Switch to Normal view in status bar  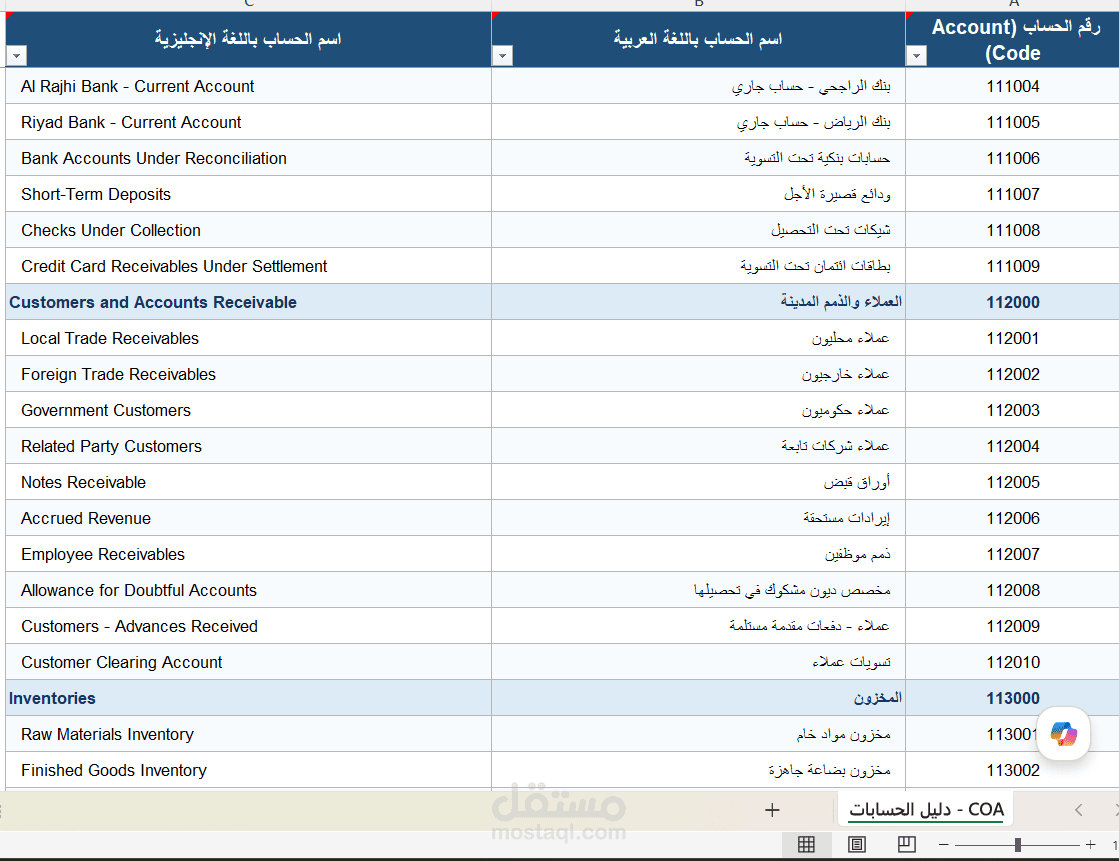[806, 845]
